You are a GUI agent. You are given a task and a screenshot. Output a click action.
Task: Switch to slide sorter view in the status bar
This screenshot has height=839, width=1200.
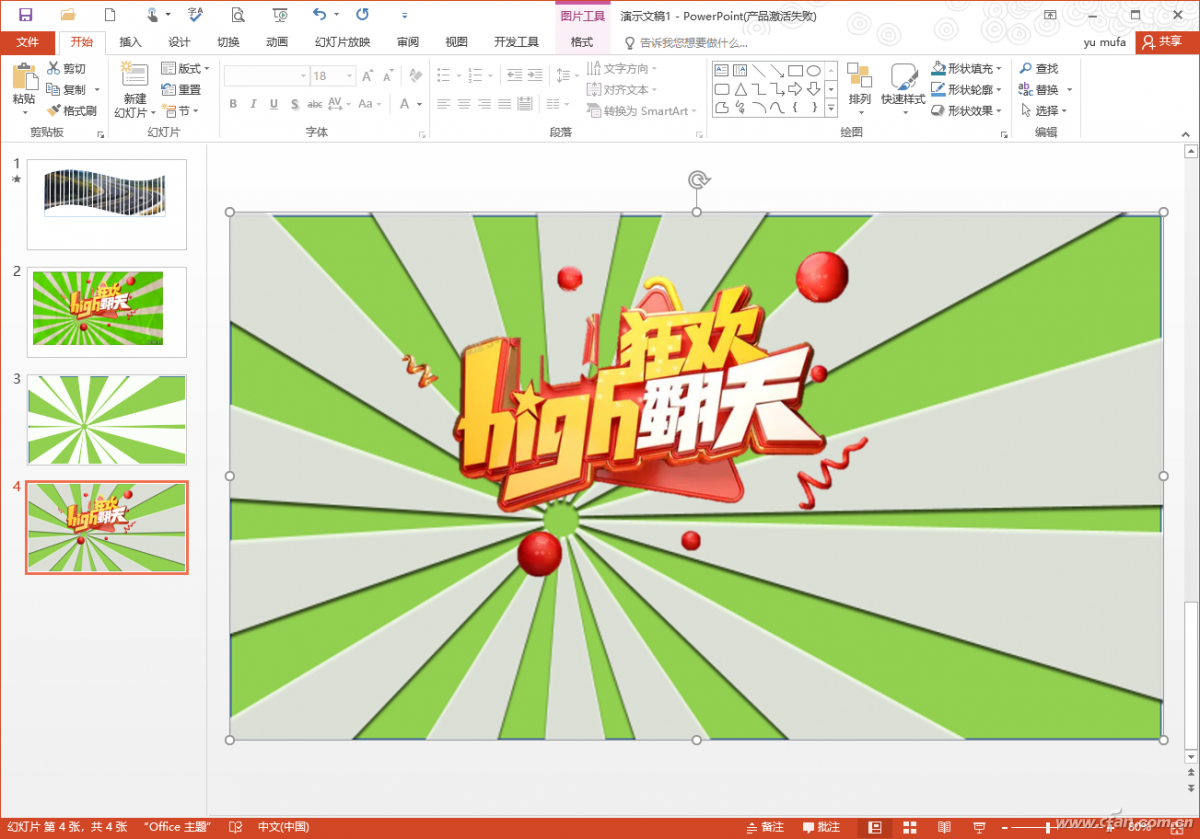point(909,828)
